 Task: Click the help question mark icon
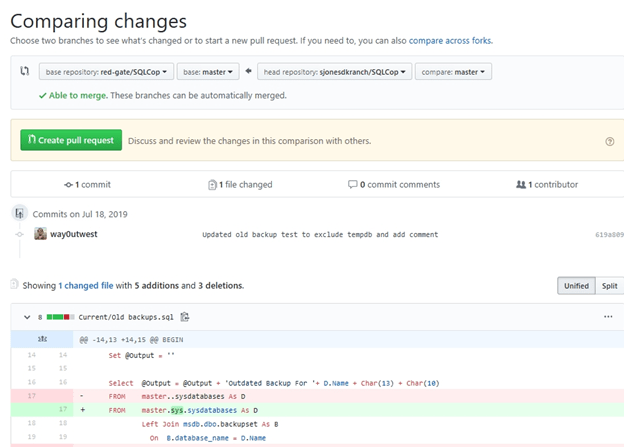610,142
